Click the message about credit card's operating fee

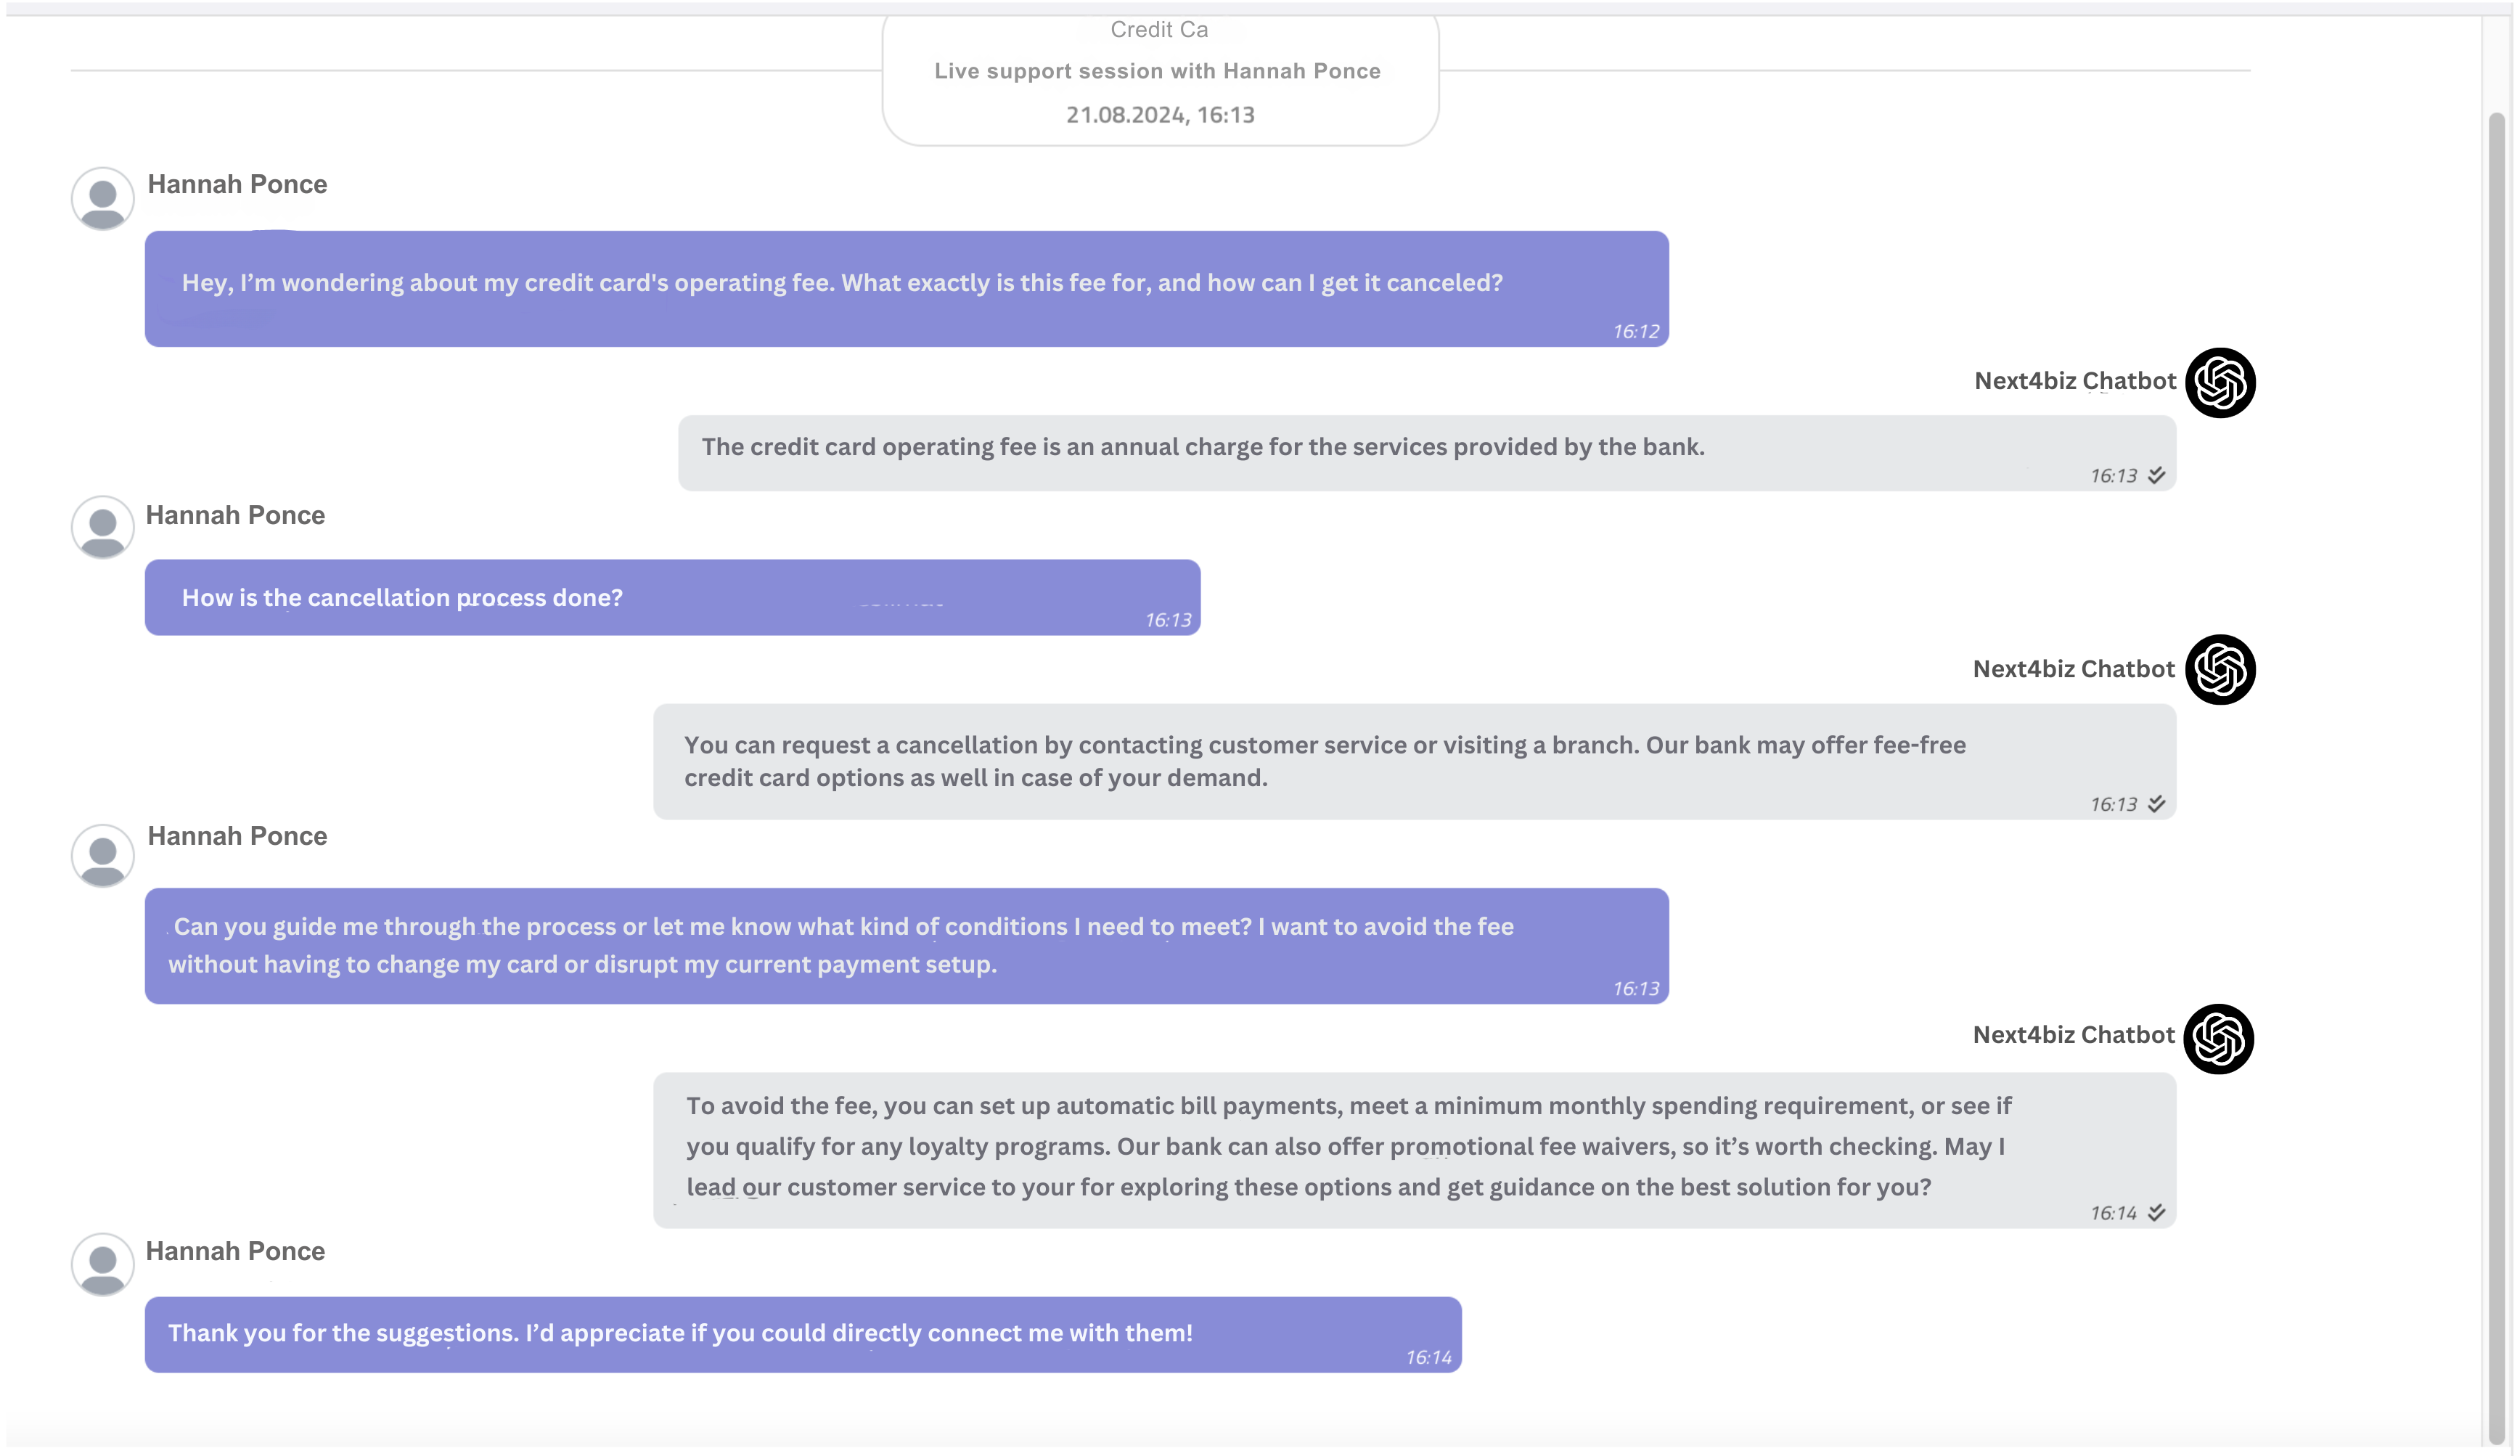coord(906,289)
